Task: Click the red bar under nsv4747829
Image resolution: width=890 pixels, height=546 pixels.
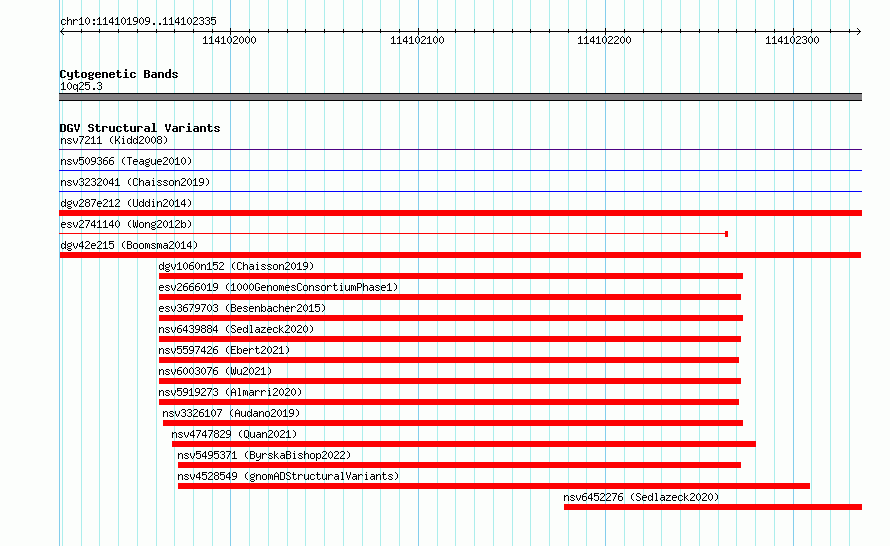Action: 464,444
